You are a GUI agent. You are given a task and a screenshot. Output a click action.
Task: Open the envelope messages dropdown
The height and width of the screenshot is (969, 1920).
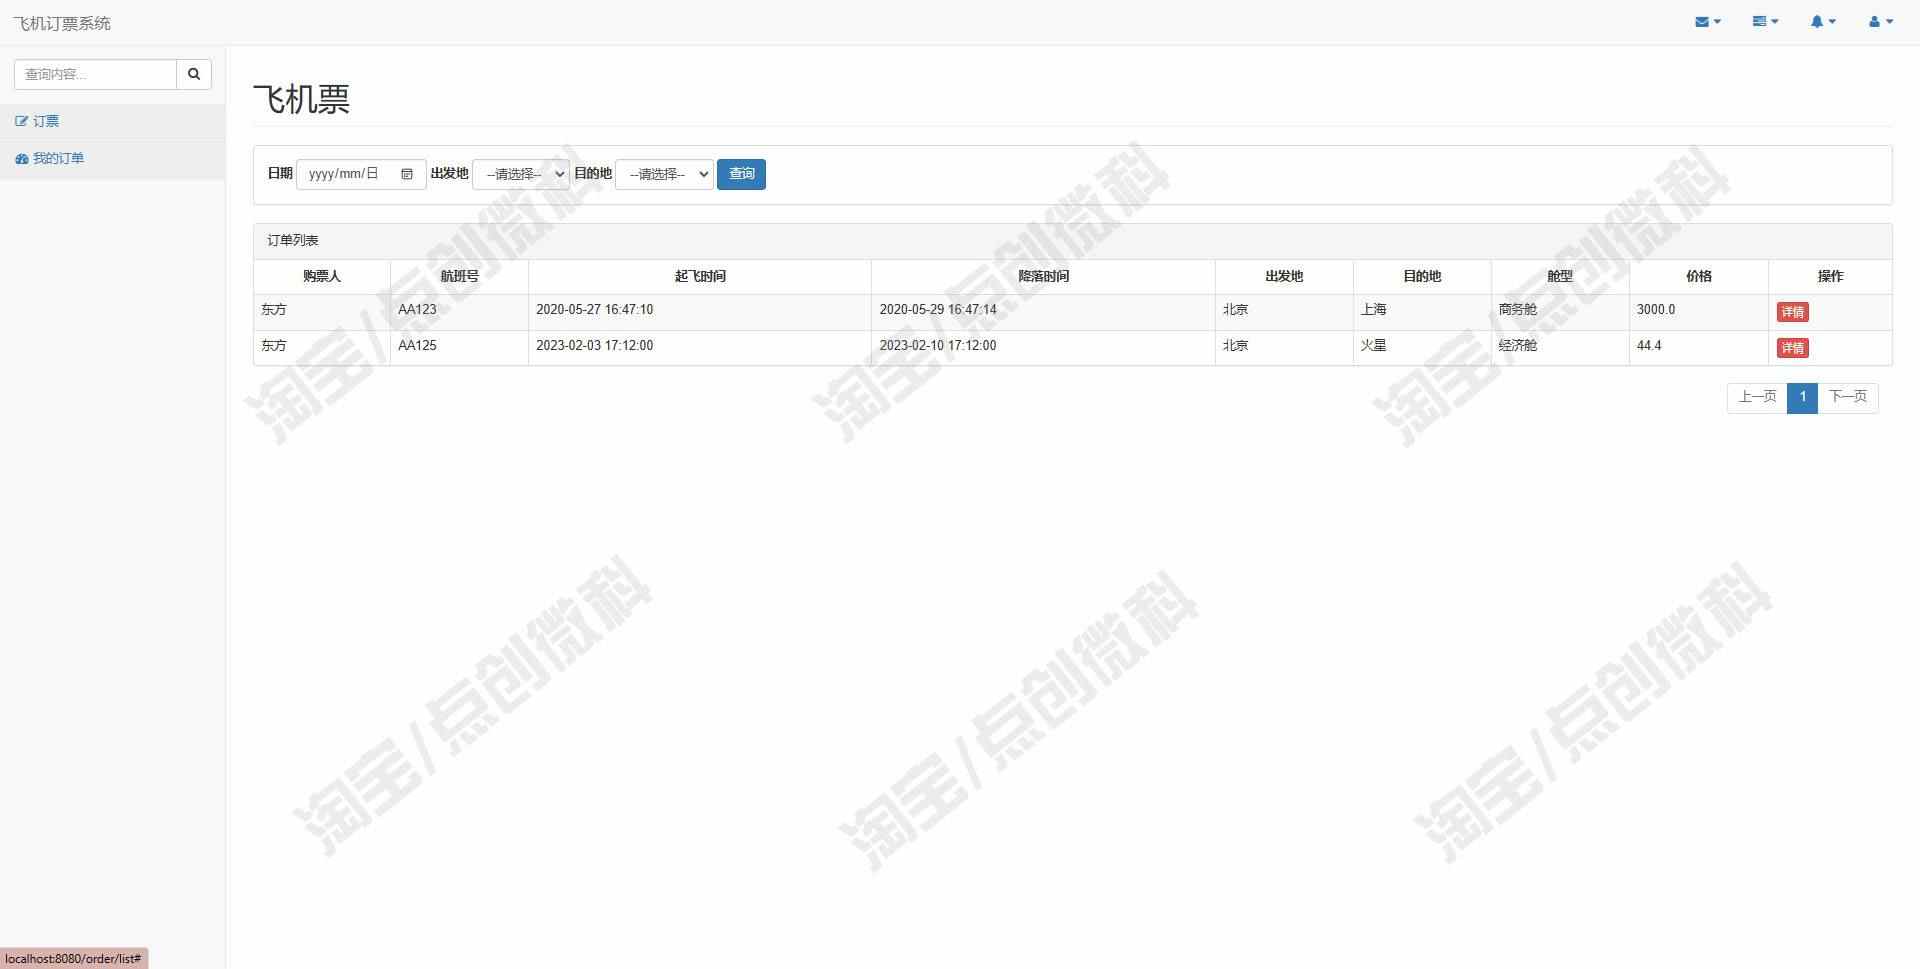pyautogui.click(x=1708, y=22)
